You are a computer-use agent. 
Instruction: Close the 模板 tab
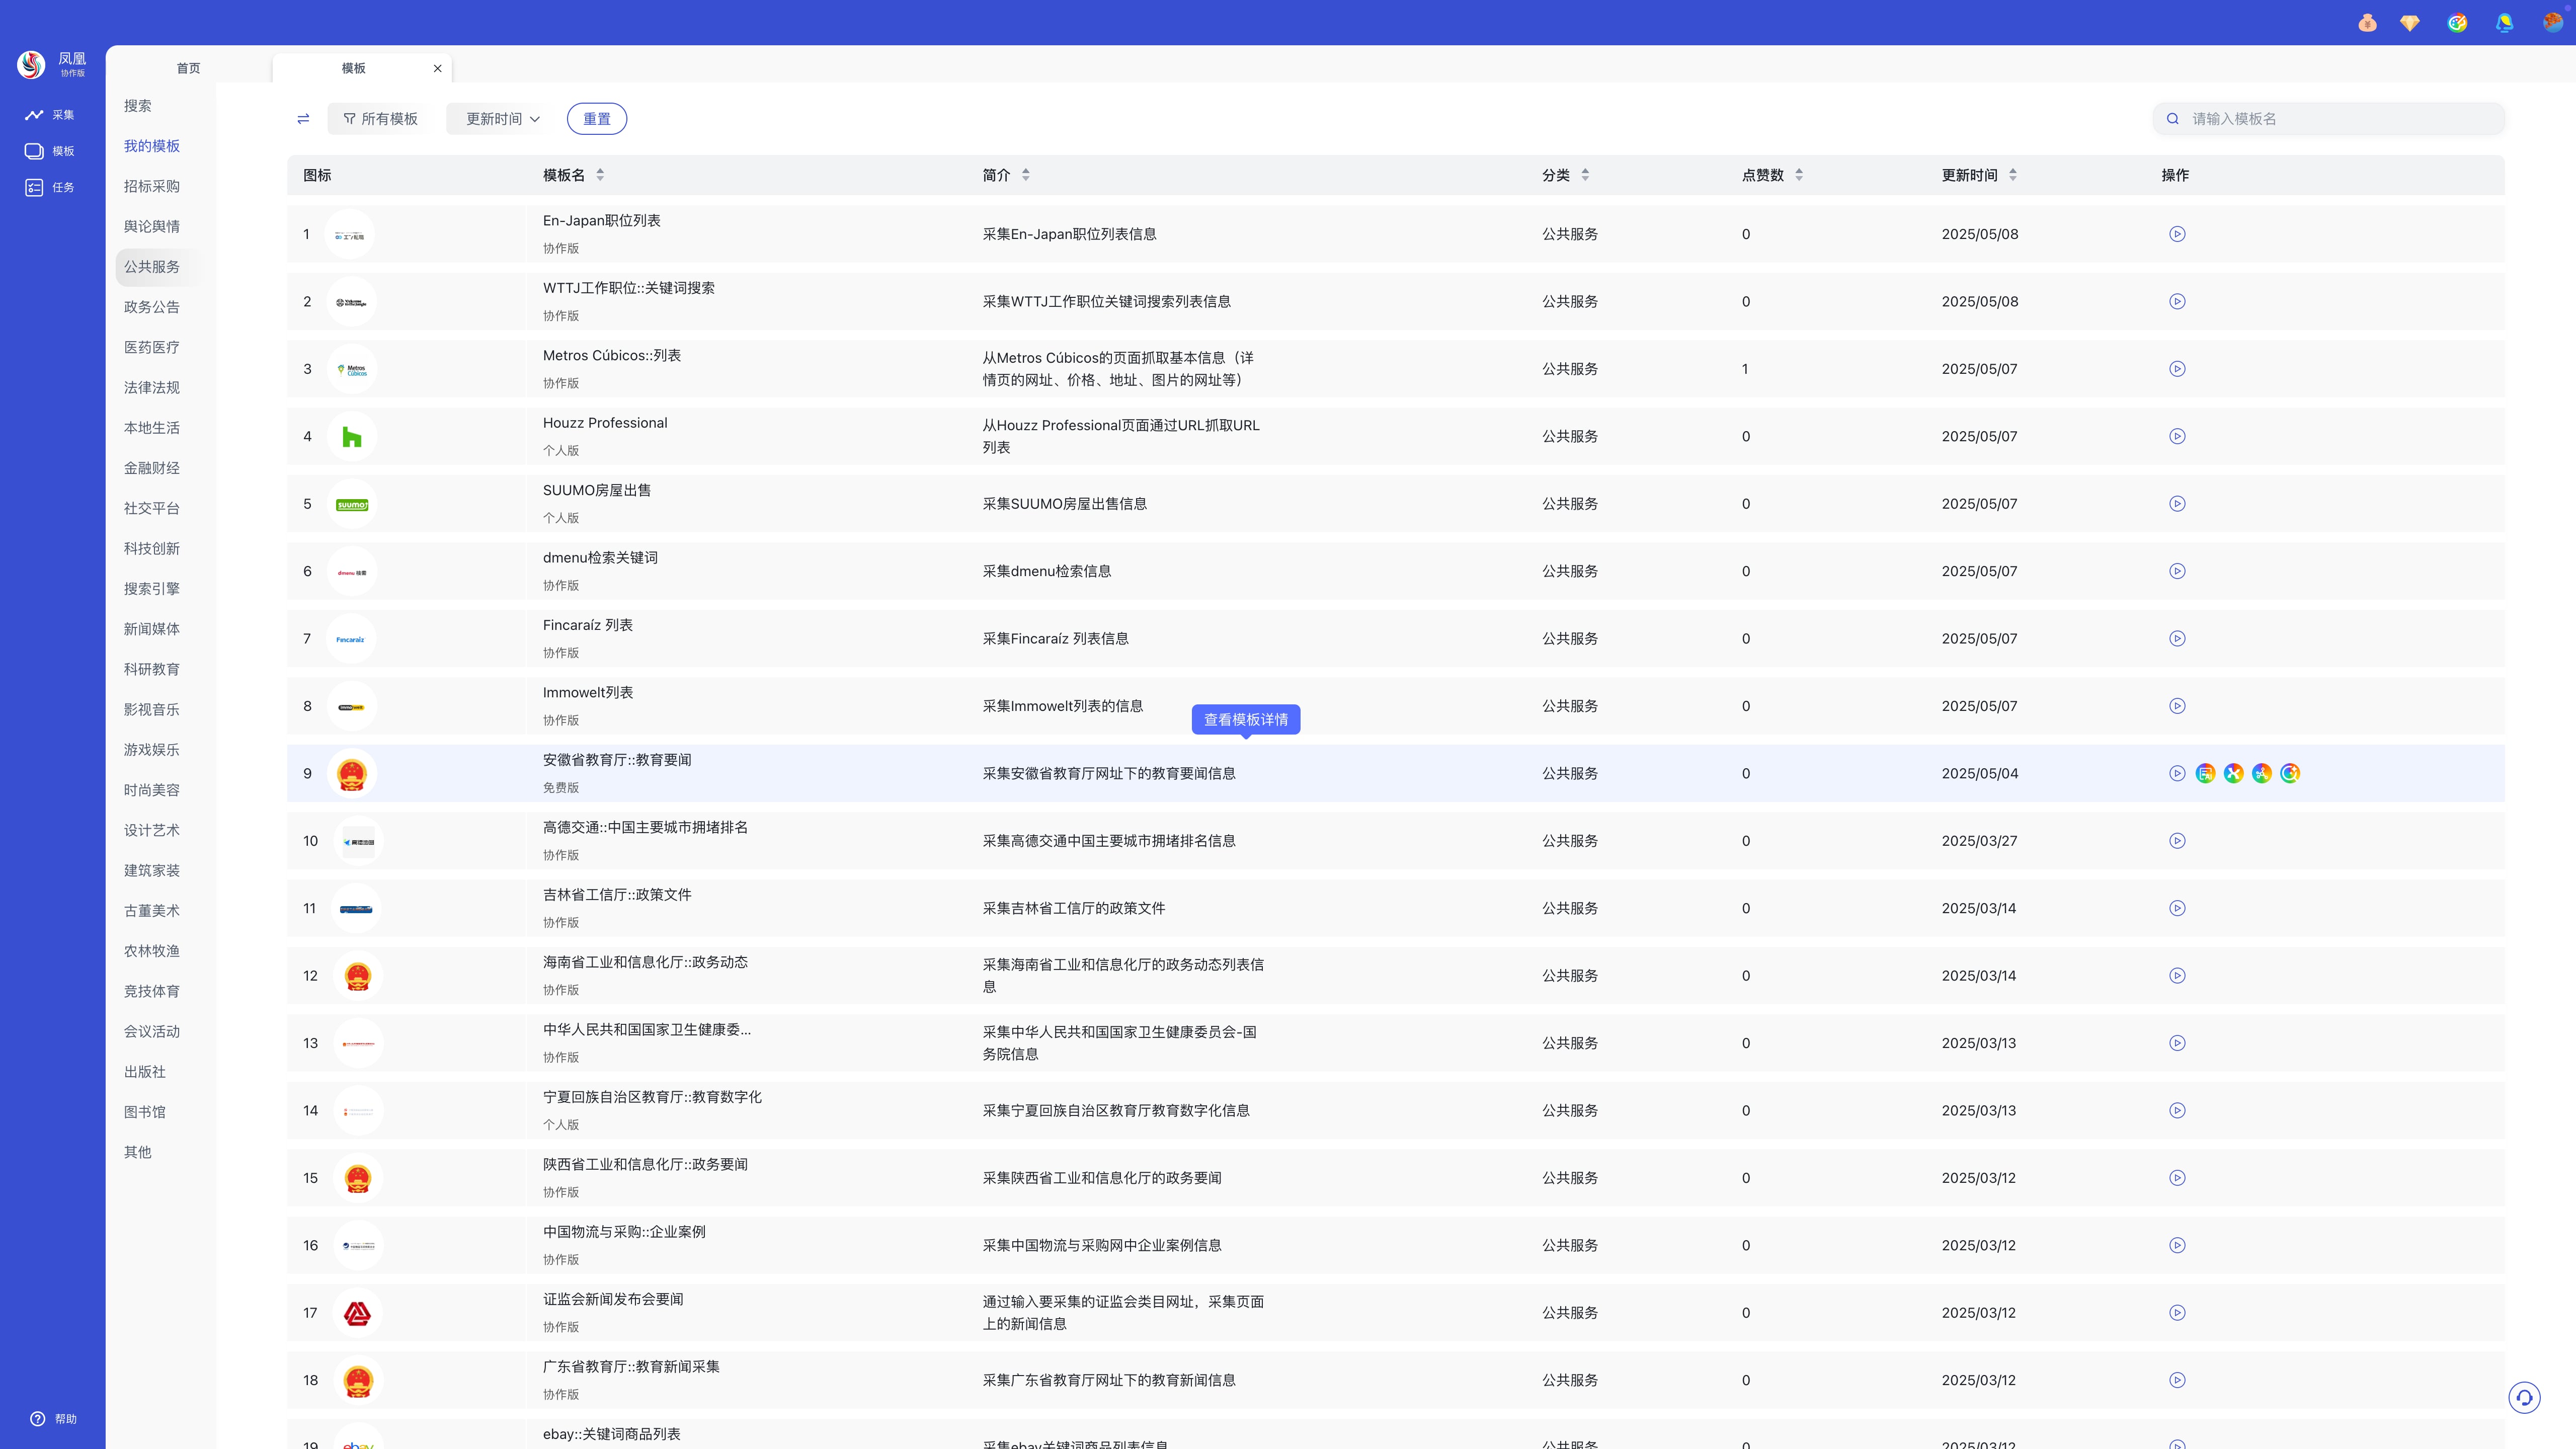pyautogui.click(x=437, y=69)
